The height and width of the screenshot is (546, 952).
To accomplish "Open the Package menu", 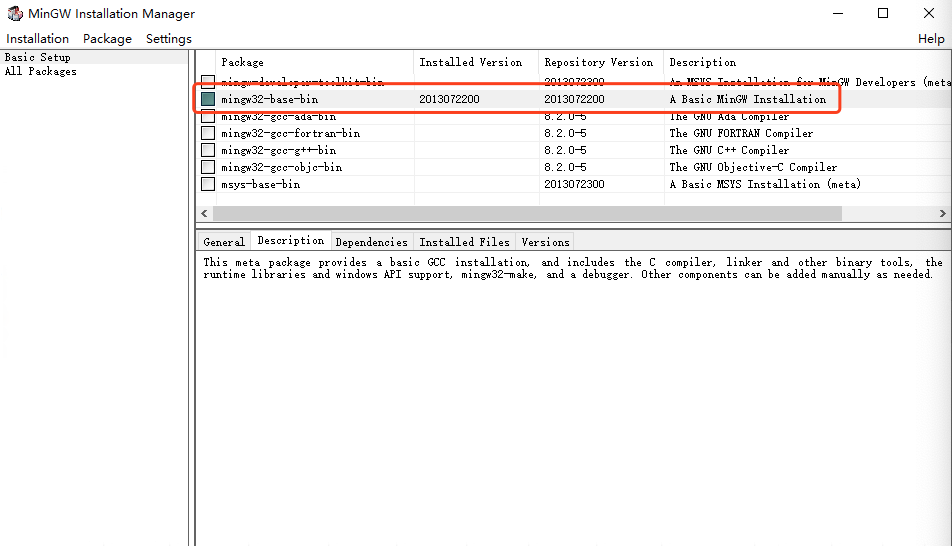I will 107,39.
